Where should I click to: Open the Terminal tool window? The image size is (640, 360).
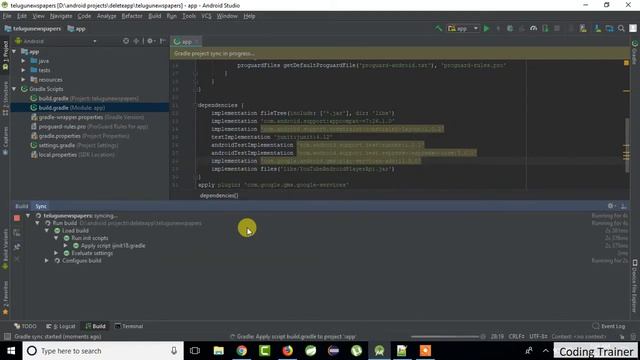(129, 326)
